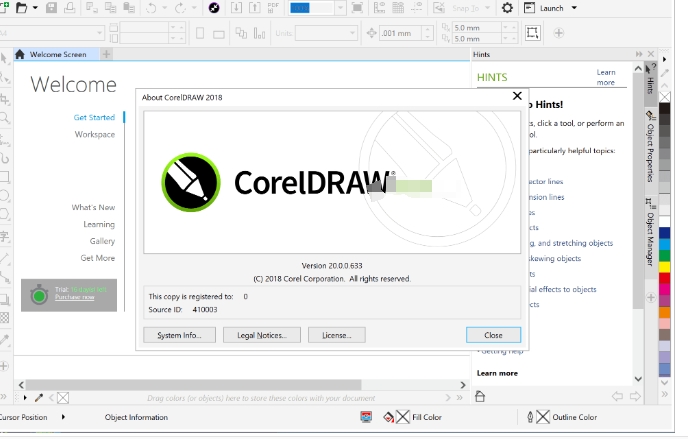Open the What's New section
688x439 pixels.
(93, 207)
